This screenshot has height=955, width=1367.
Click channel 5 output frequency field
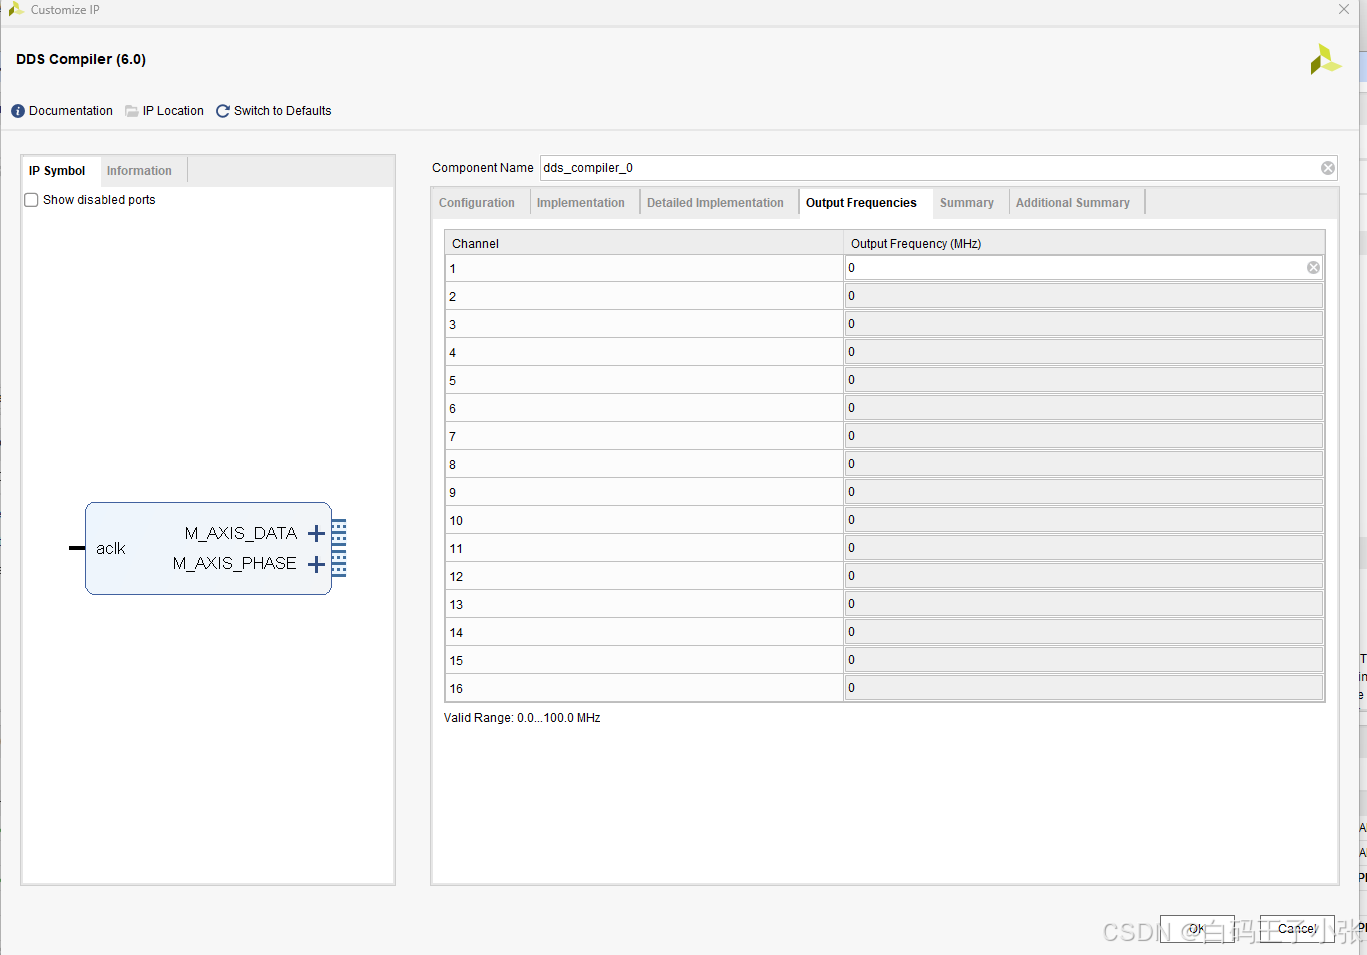click(x=1084, y=380)
